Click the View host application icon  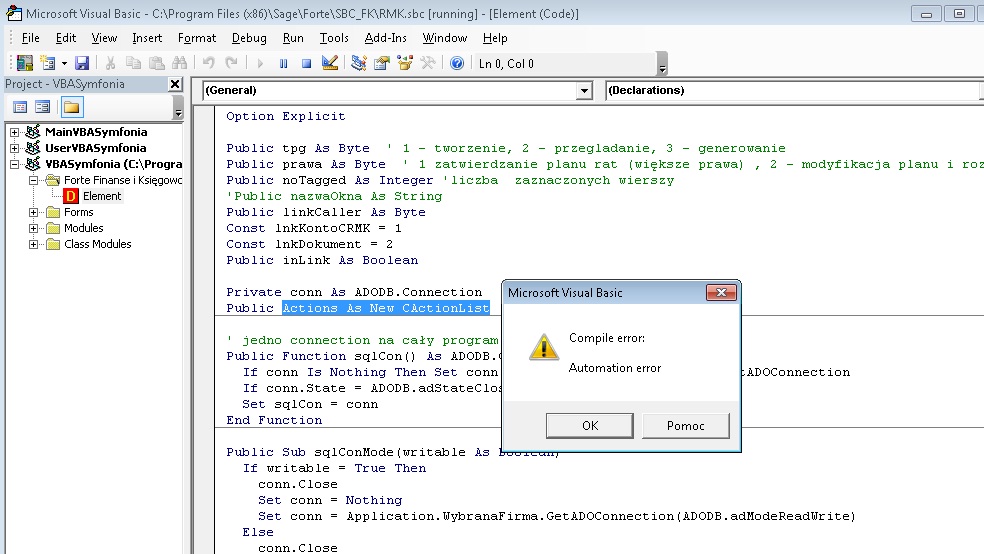pyautogui.click(x=24, y=63)
